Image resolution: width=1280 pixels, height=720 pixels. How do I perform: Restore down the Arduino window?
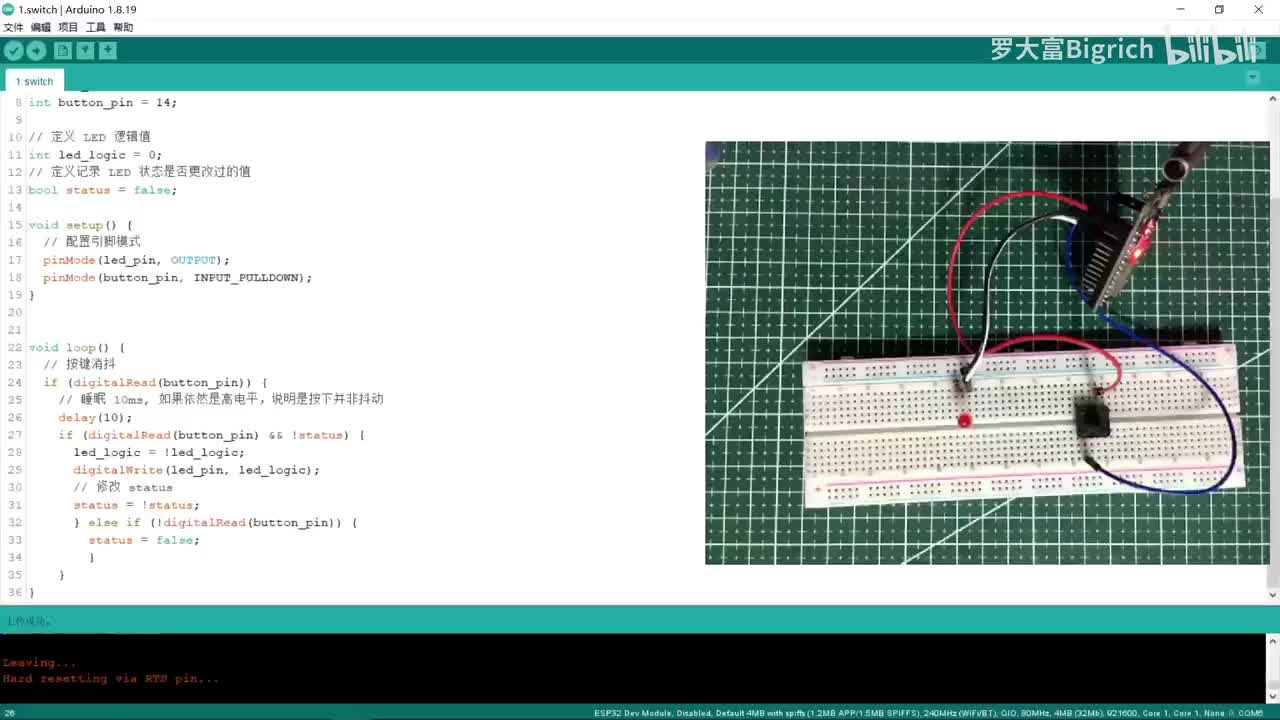pos(1219,9)
